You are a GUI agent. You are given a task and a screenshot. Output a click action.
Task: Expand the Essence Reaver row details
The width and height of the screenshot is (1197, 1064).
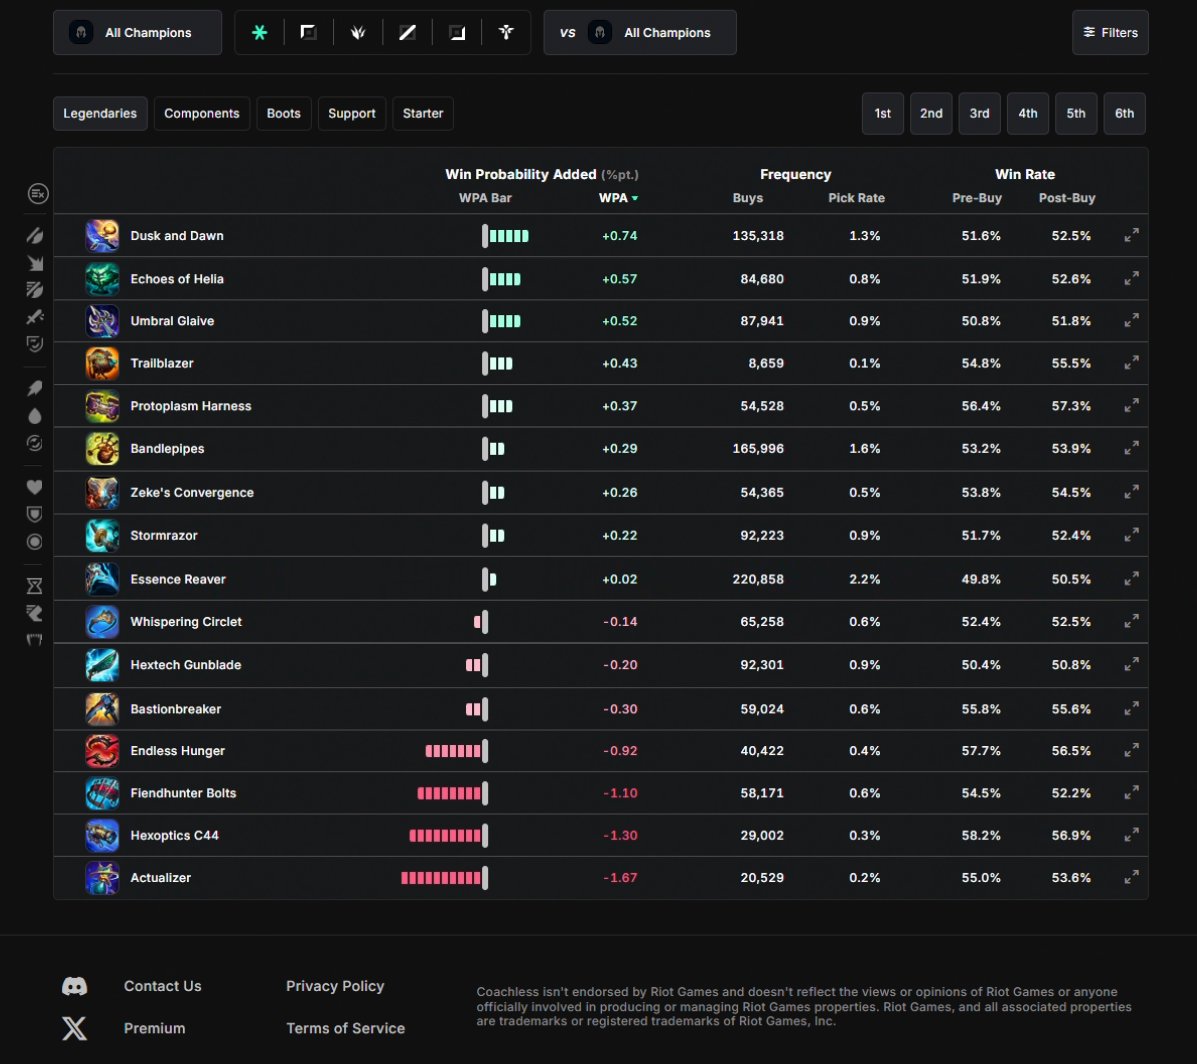coord(1131,579)
